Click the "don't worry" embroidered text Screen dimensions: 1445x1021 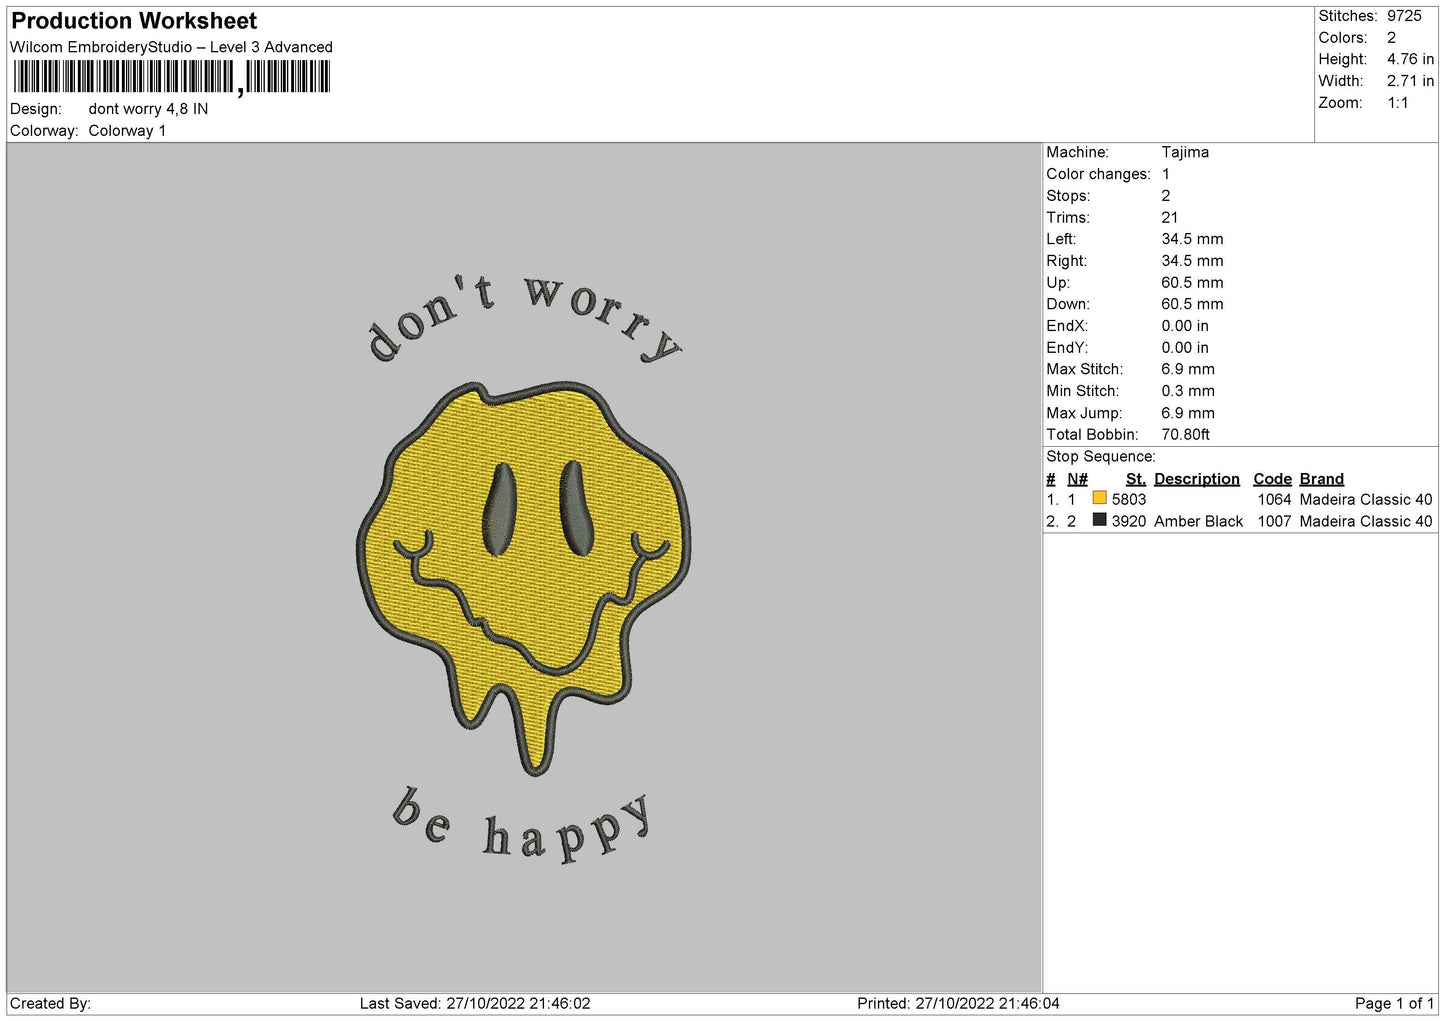(524, 318)
